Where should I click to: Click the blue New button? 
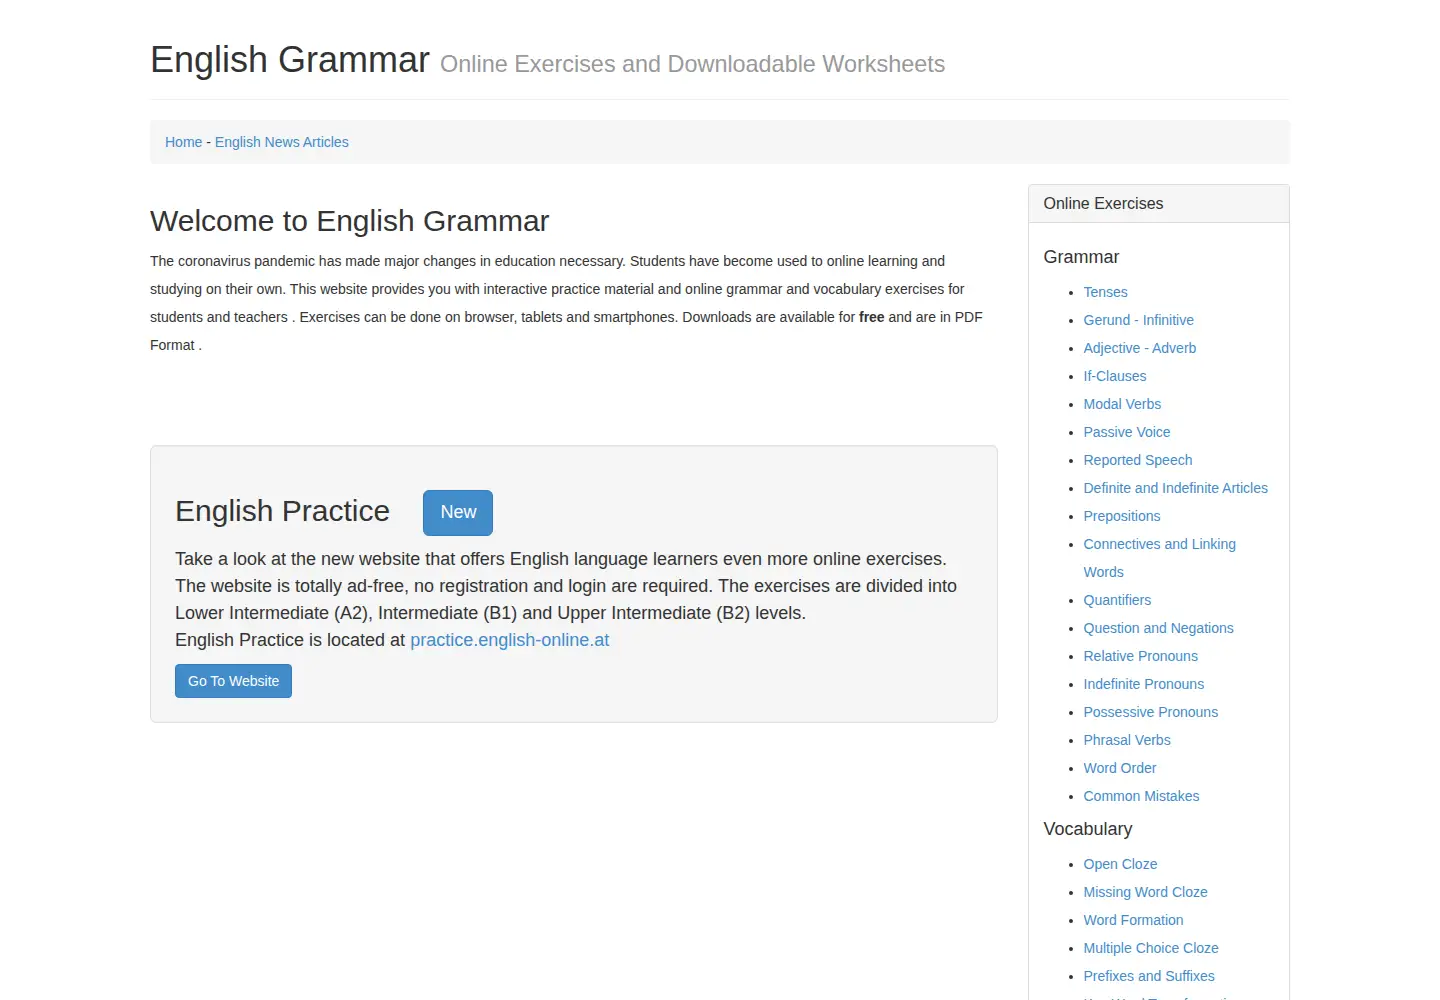click(x=458, y=512)
